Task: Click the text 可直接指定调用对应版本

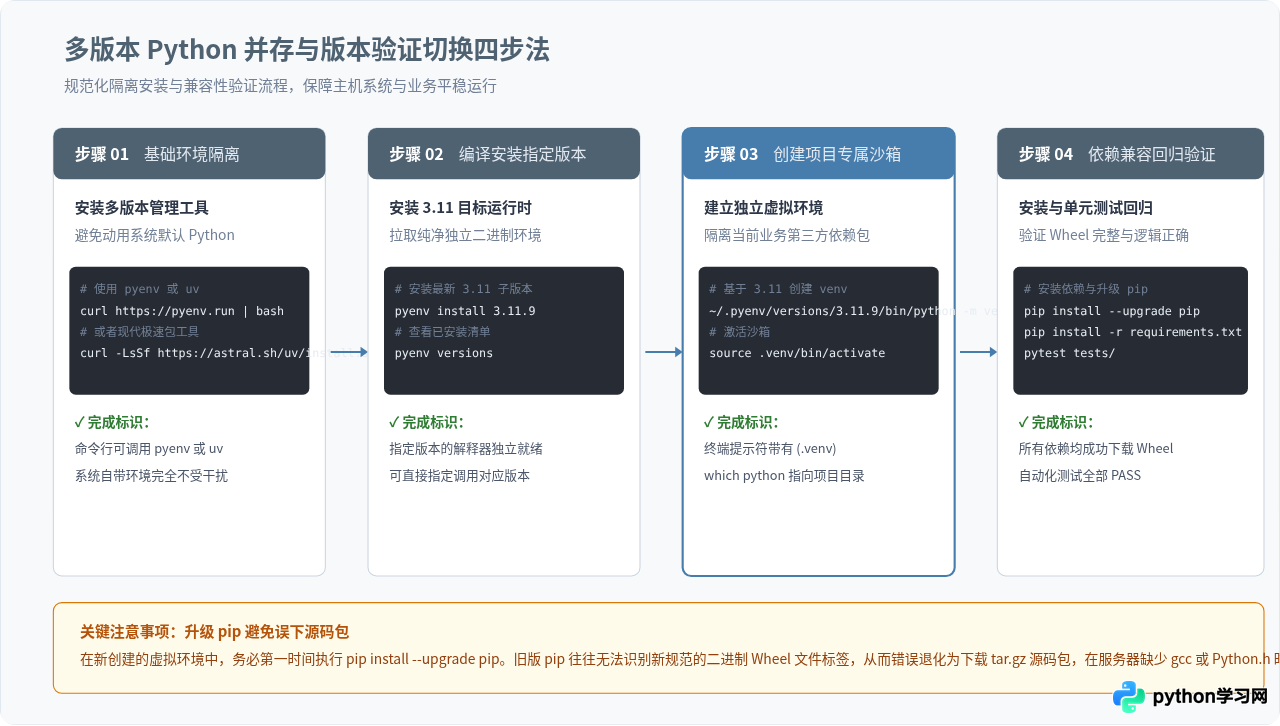Action: click(460, 476)
